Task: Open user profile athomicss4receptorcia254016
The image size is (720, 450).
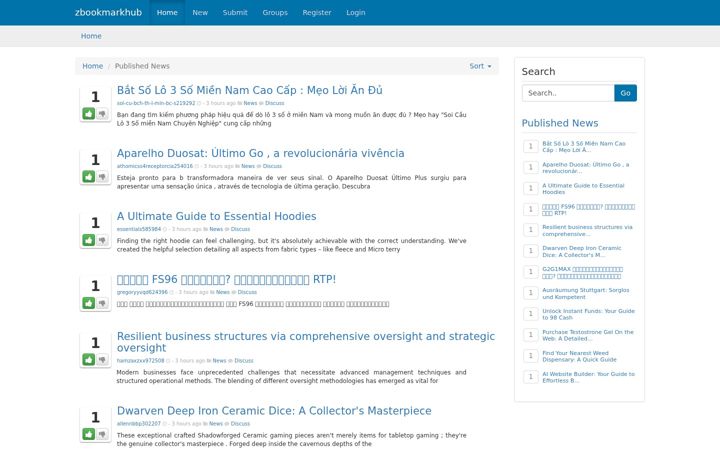Action: [x=155, y=166]
